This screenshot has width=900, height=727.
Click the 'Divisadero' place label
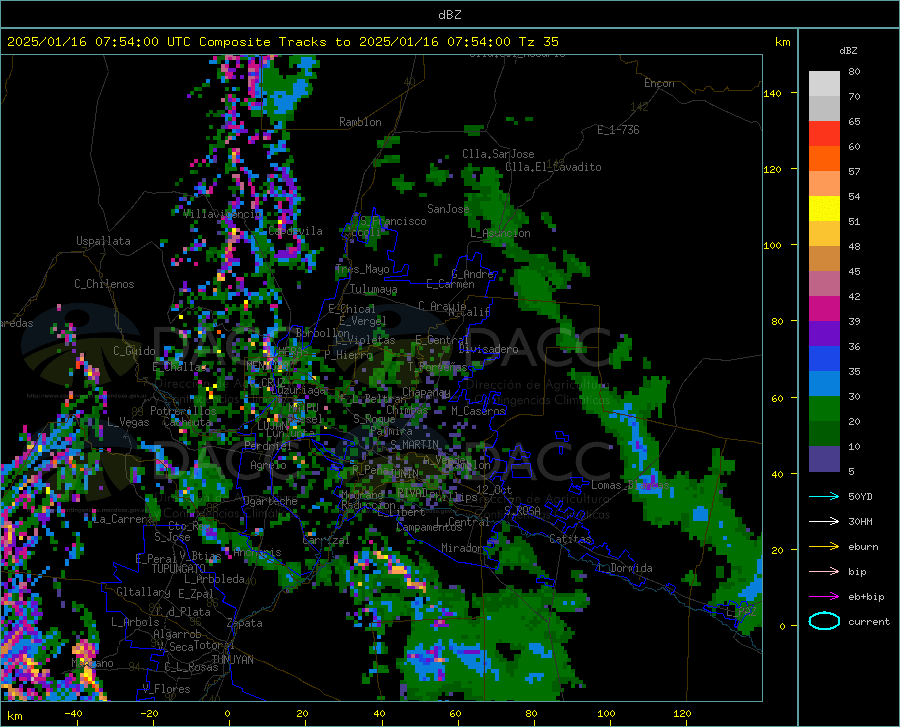488,349
